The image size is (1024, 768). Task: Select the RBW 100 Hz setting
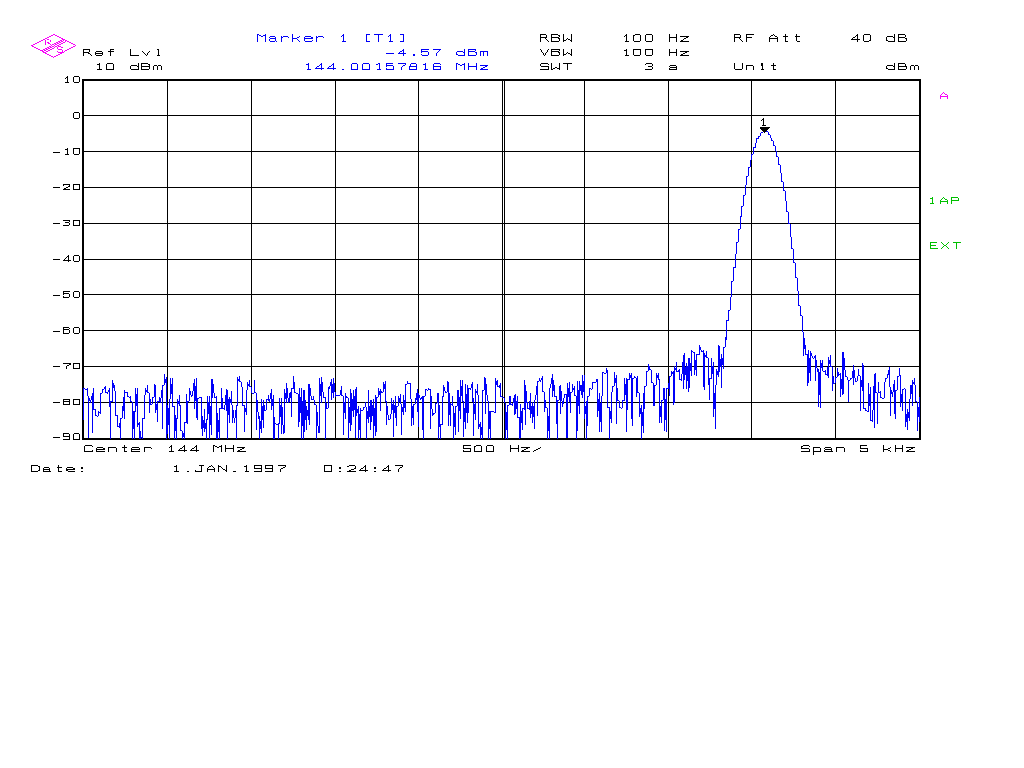614,38
